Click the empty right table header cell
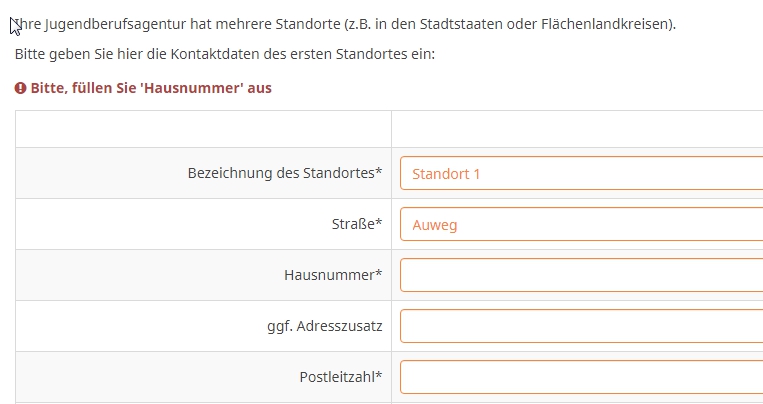The height and width of the screenshot is (404, 763). pos(577,129)
